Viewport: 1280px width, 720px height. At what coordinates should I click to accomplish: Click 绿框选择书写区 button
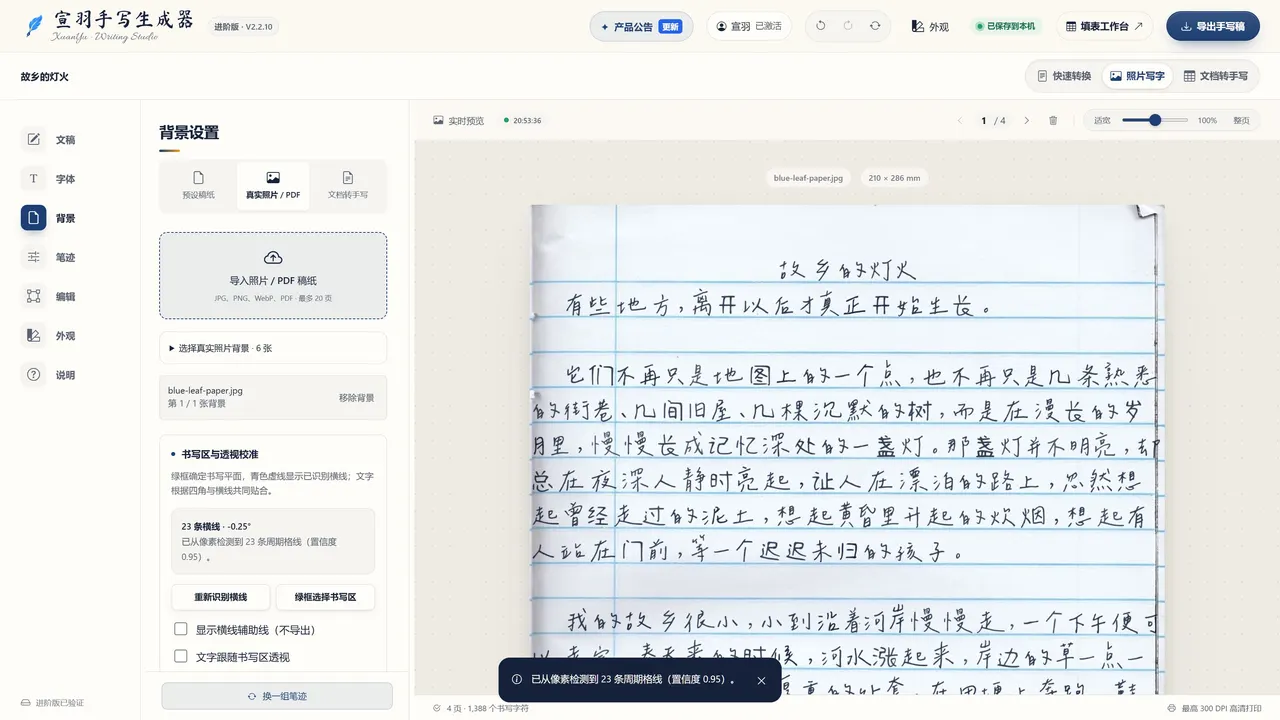[326, 597]
